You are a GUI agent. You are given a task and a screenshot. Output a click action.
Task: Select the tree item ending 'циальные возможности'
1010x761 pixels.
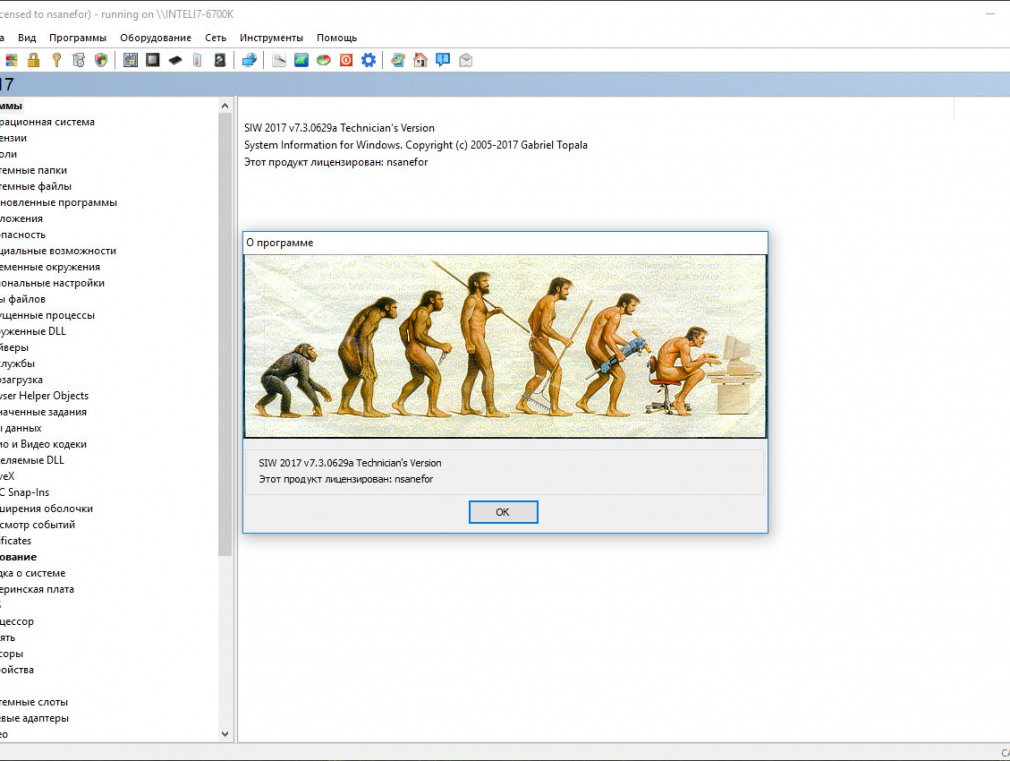[x=58, y=251]
